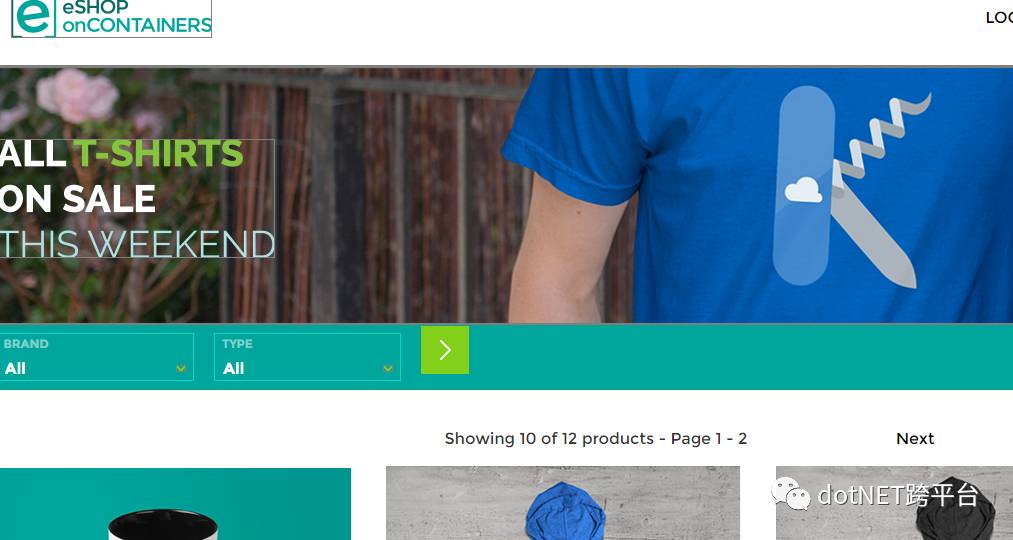Click the WeChat watermark icon
The height and width of the screenshot is (540, 1013).
[790, 494]
